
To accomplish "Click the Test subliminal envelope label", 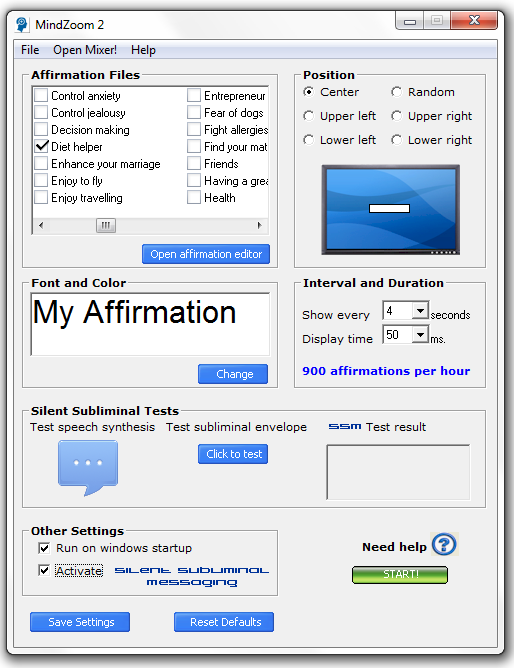I will pos(236,427).
